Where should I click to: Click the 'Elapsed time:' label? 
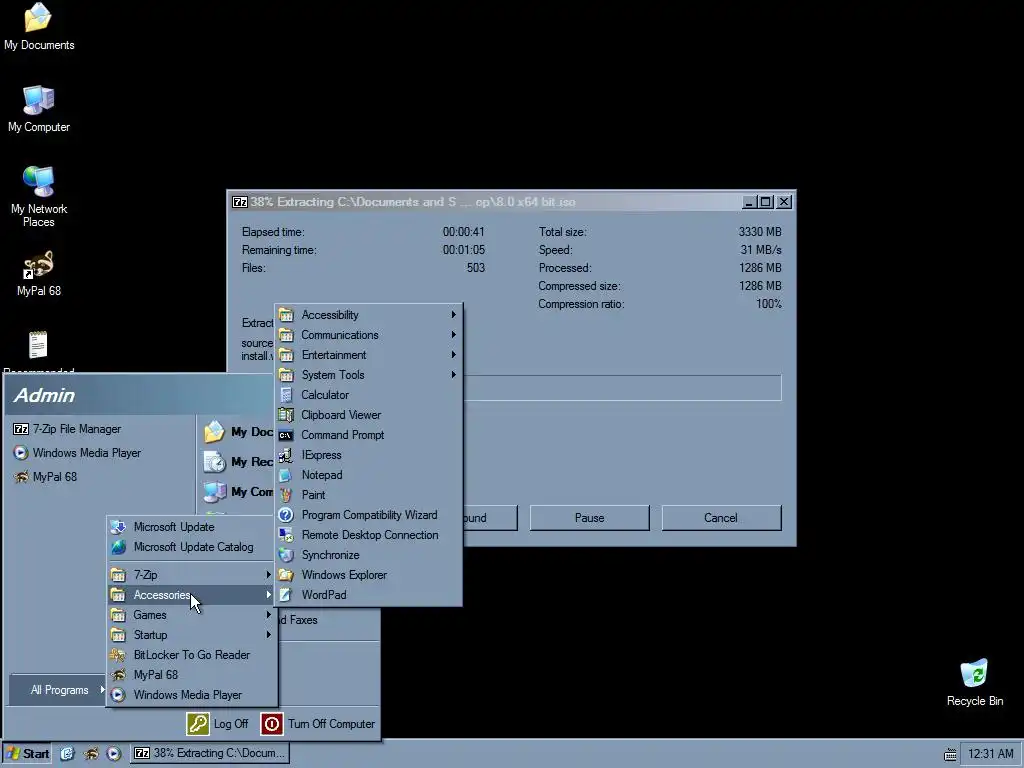tap(273, 232)
